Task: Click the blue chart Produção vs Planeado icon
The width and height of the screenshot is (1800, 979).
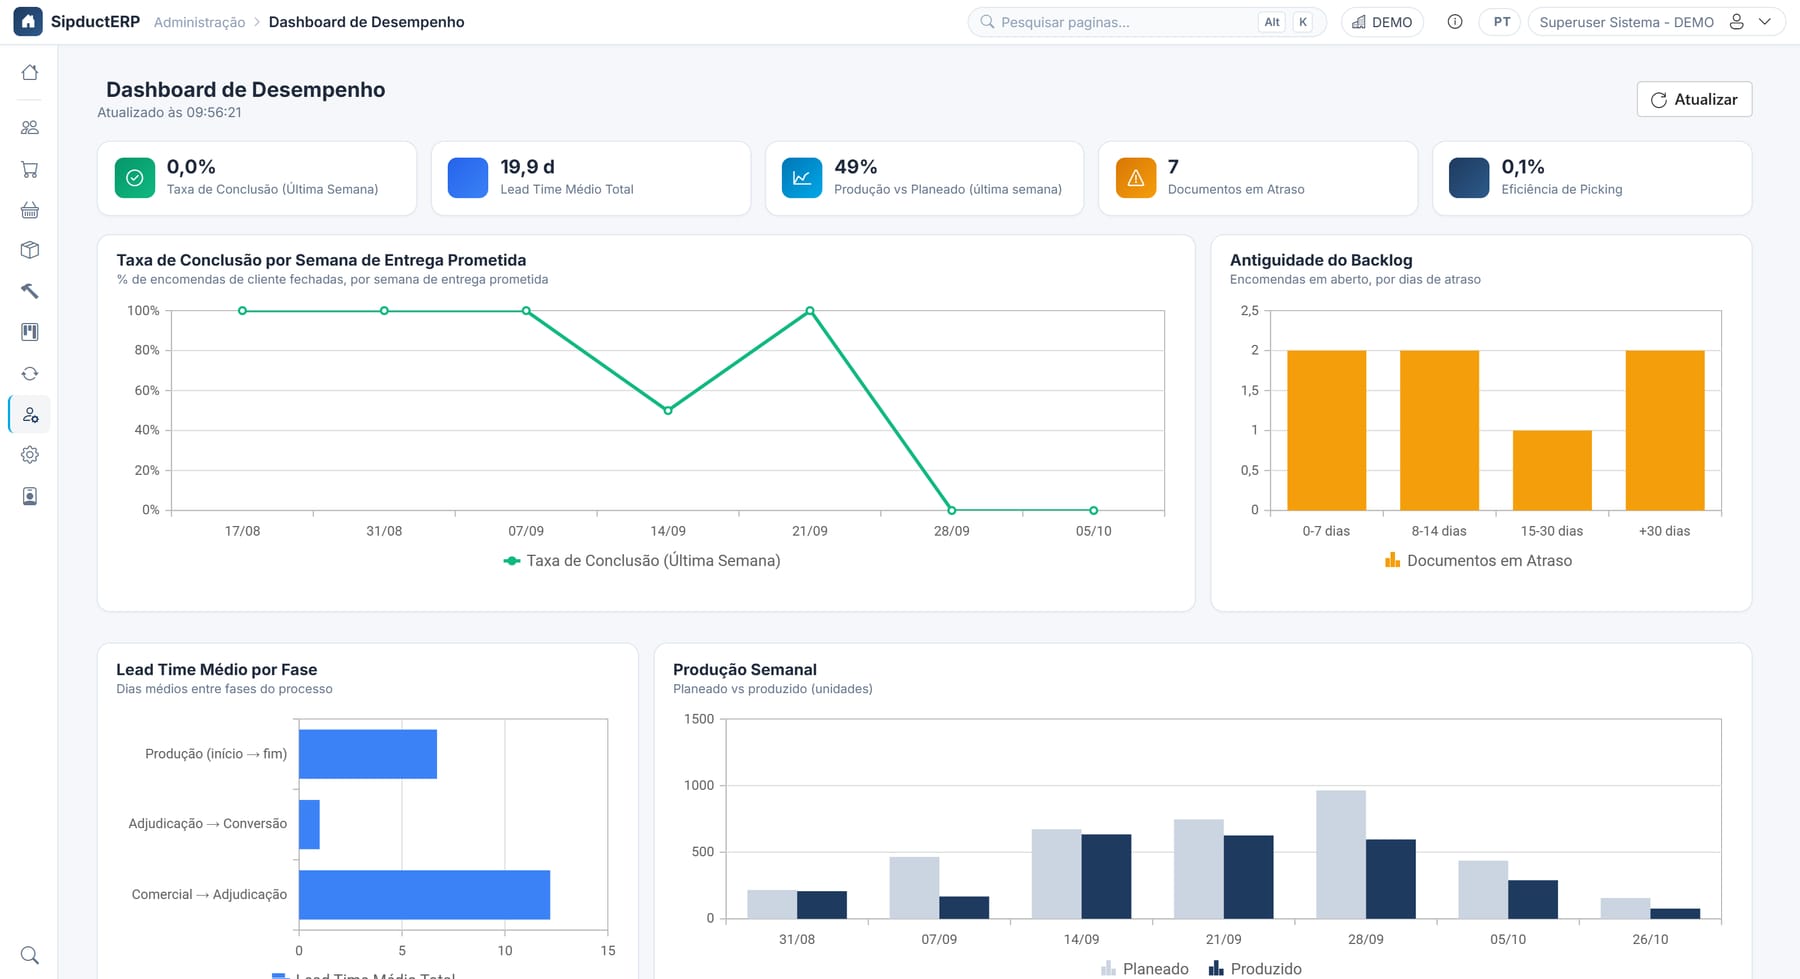Action: [802, 178]
